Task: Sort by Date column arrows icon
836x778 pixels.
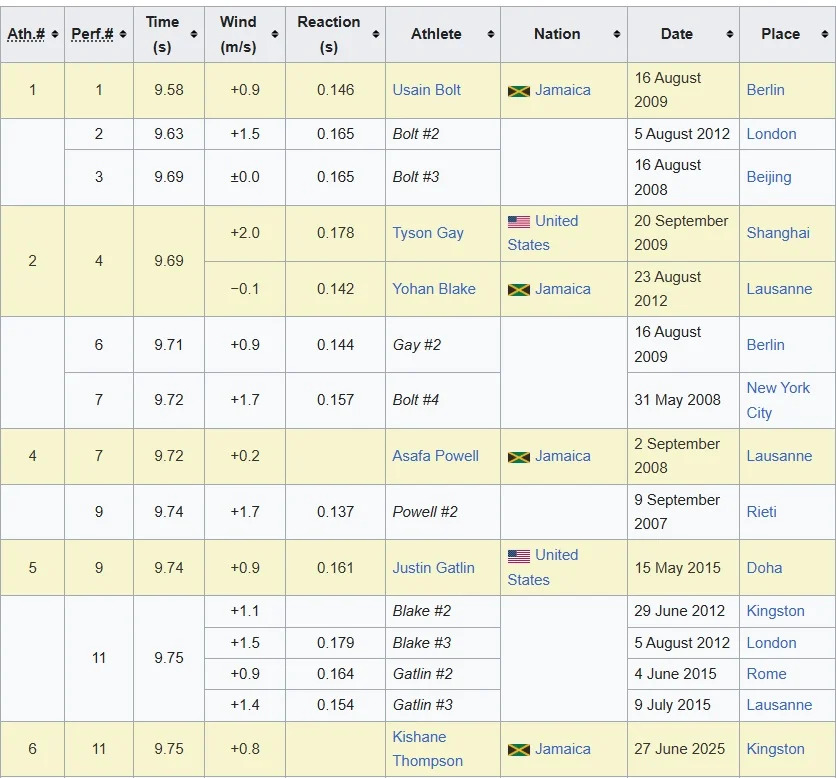Action: 729,34
